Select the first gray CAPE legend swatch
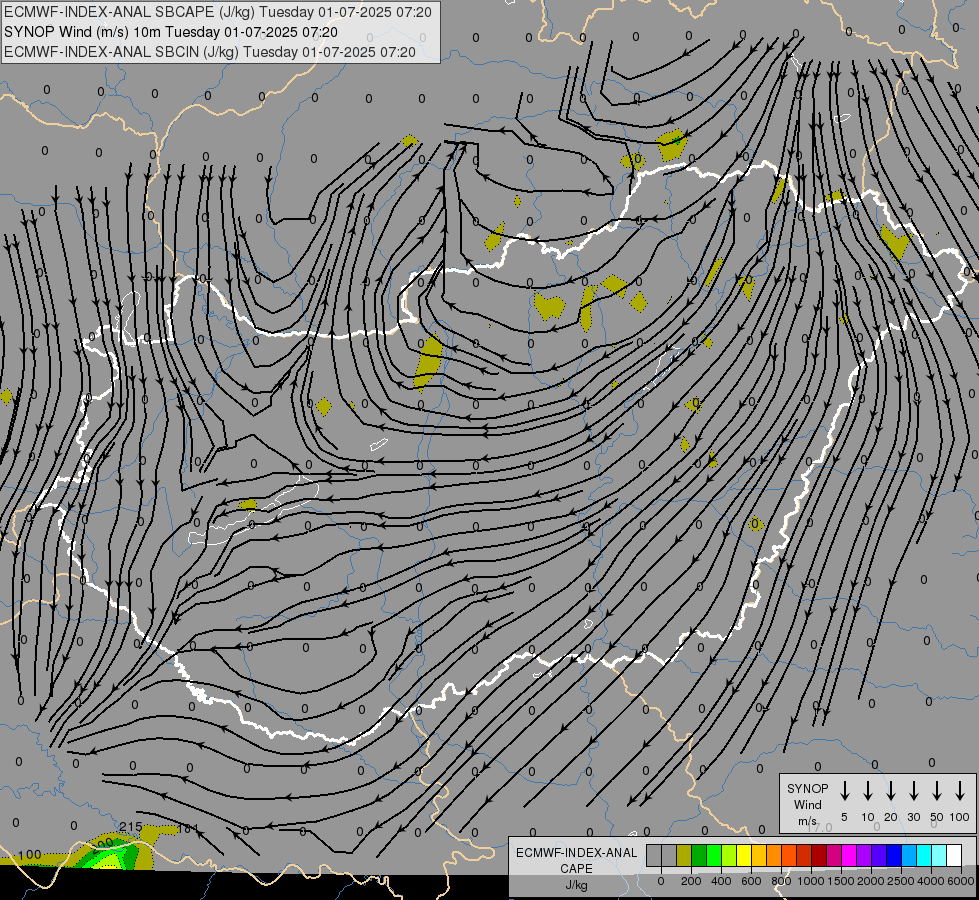This screenshot has width=979, height=900. pos(654,855)
